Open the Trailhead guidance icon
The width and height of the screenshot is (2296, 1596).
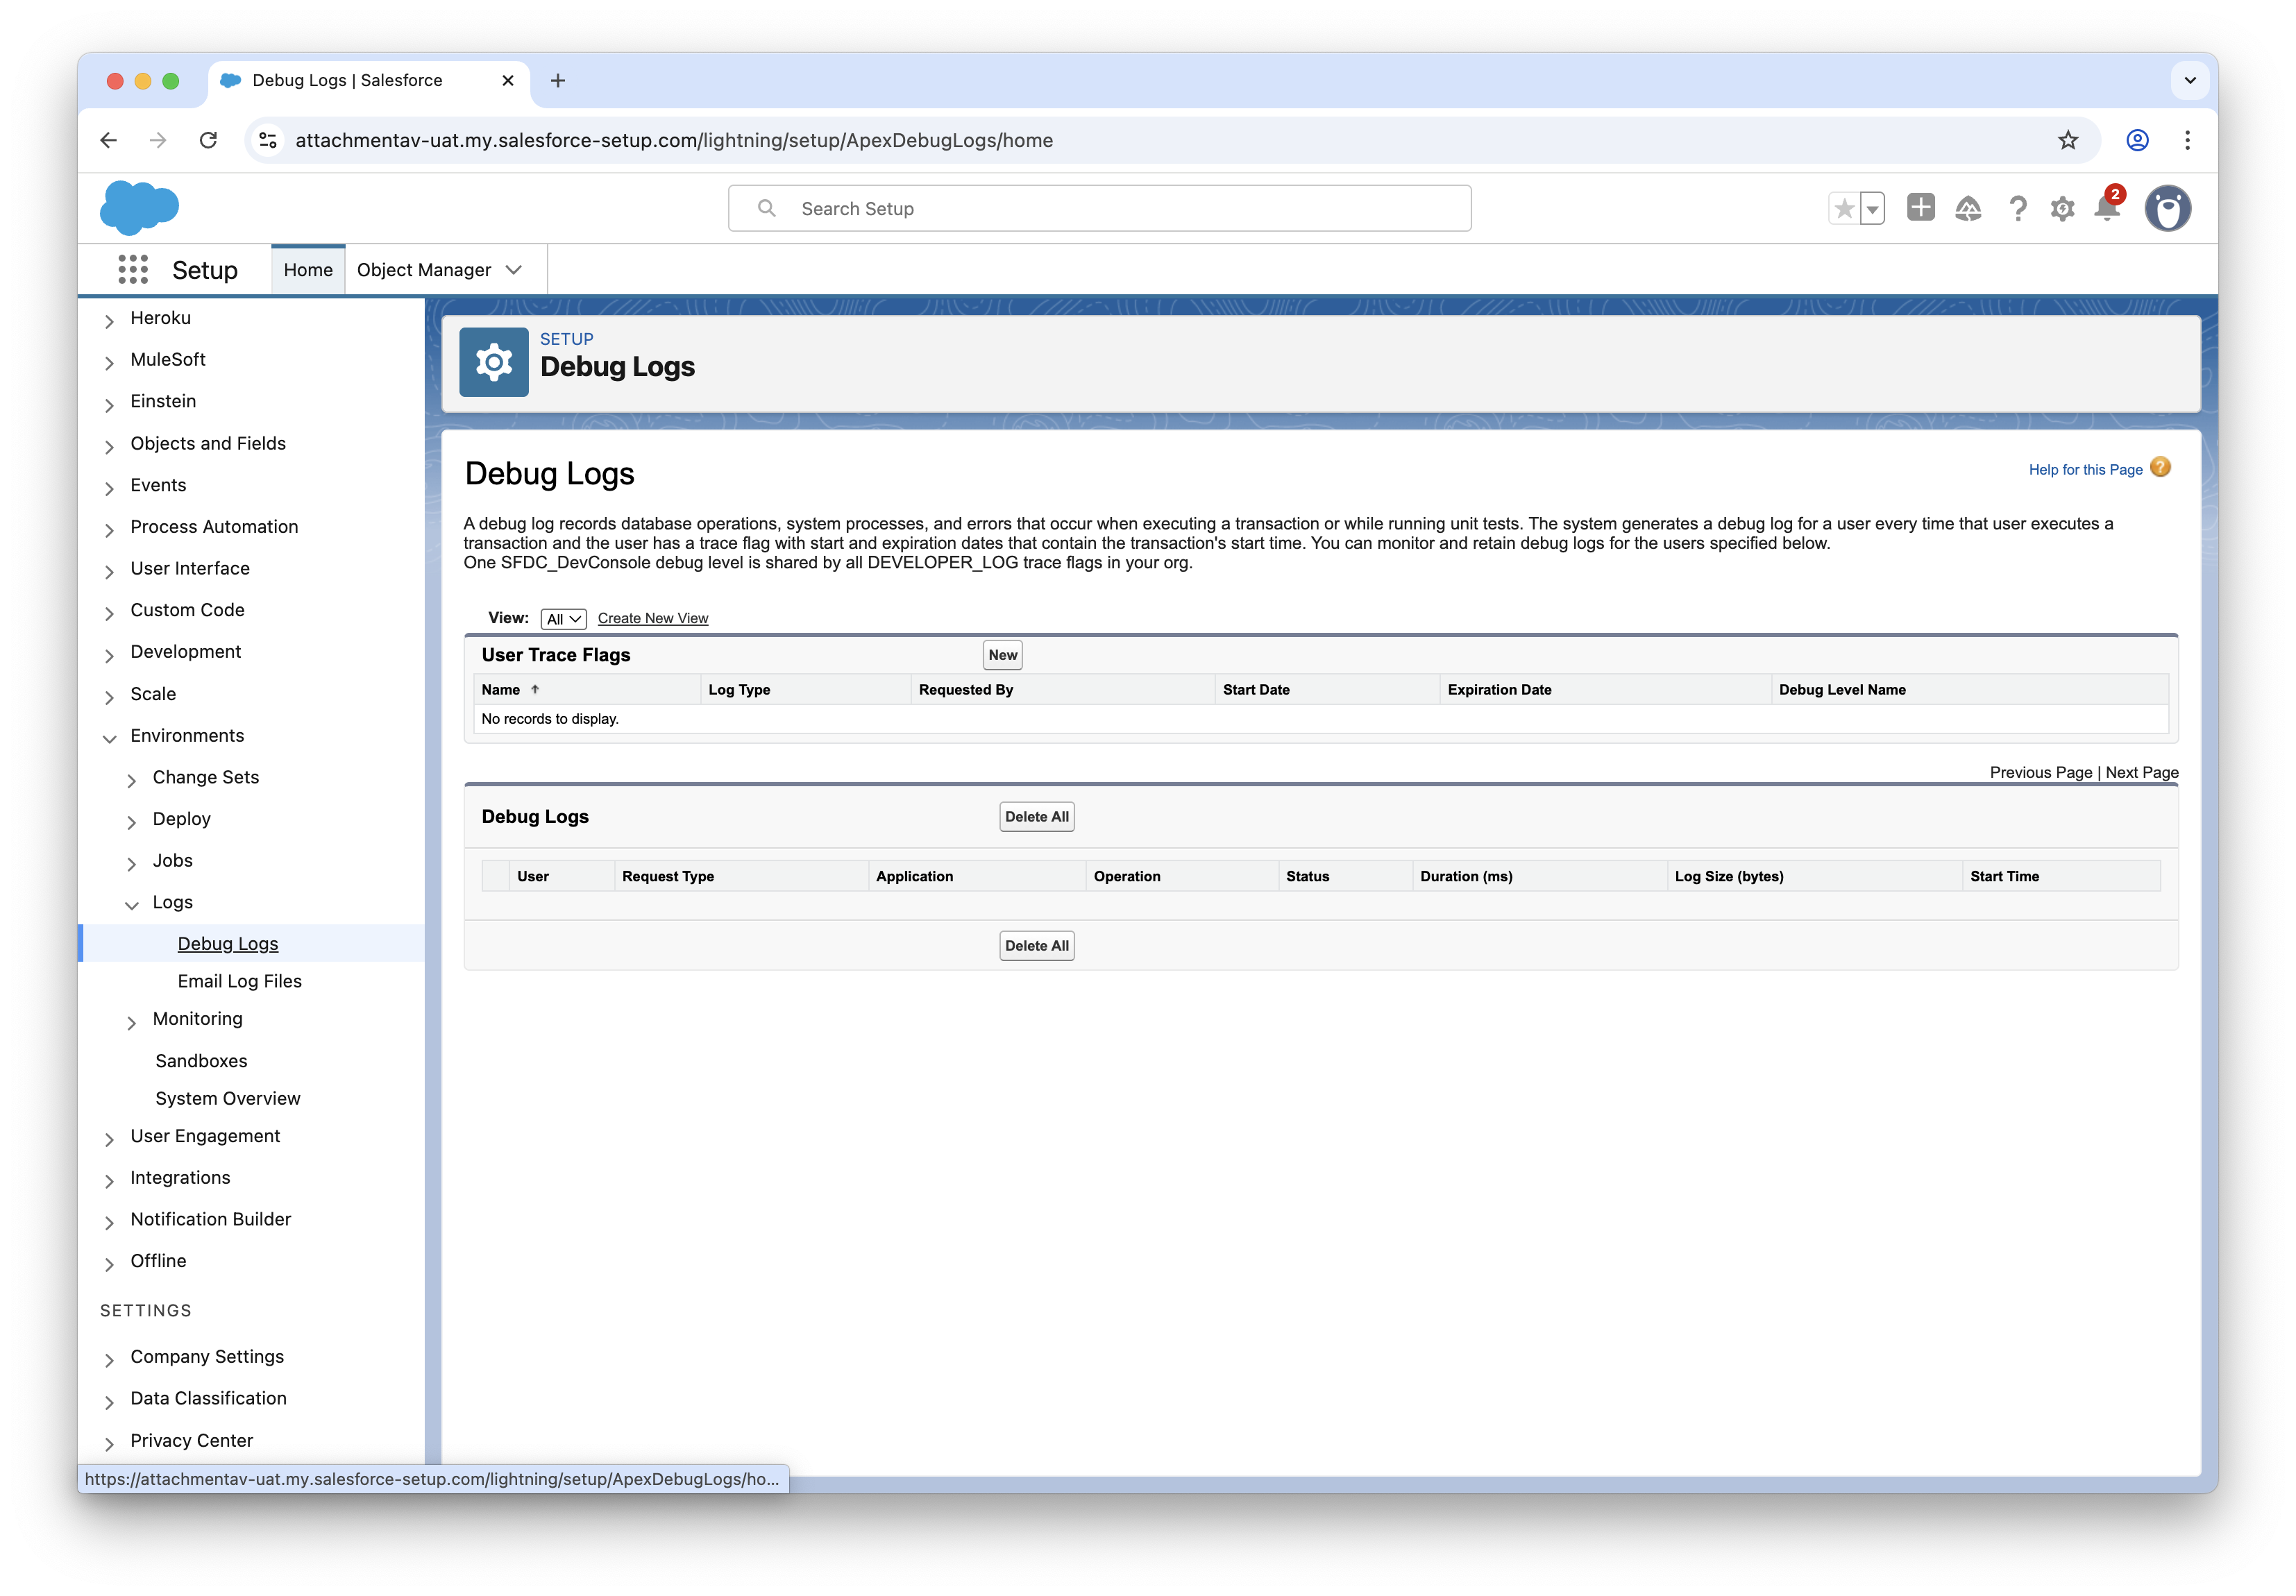(x=1968, y=208)
